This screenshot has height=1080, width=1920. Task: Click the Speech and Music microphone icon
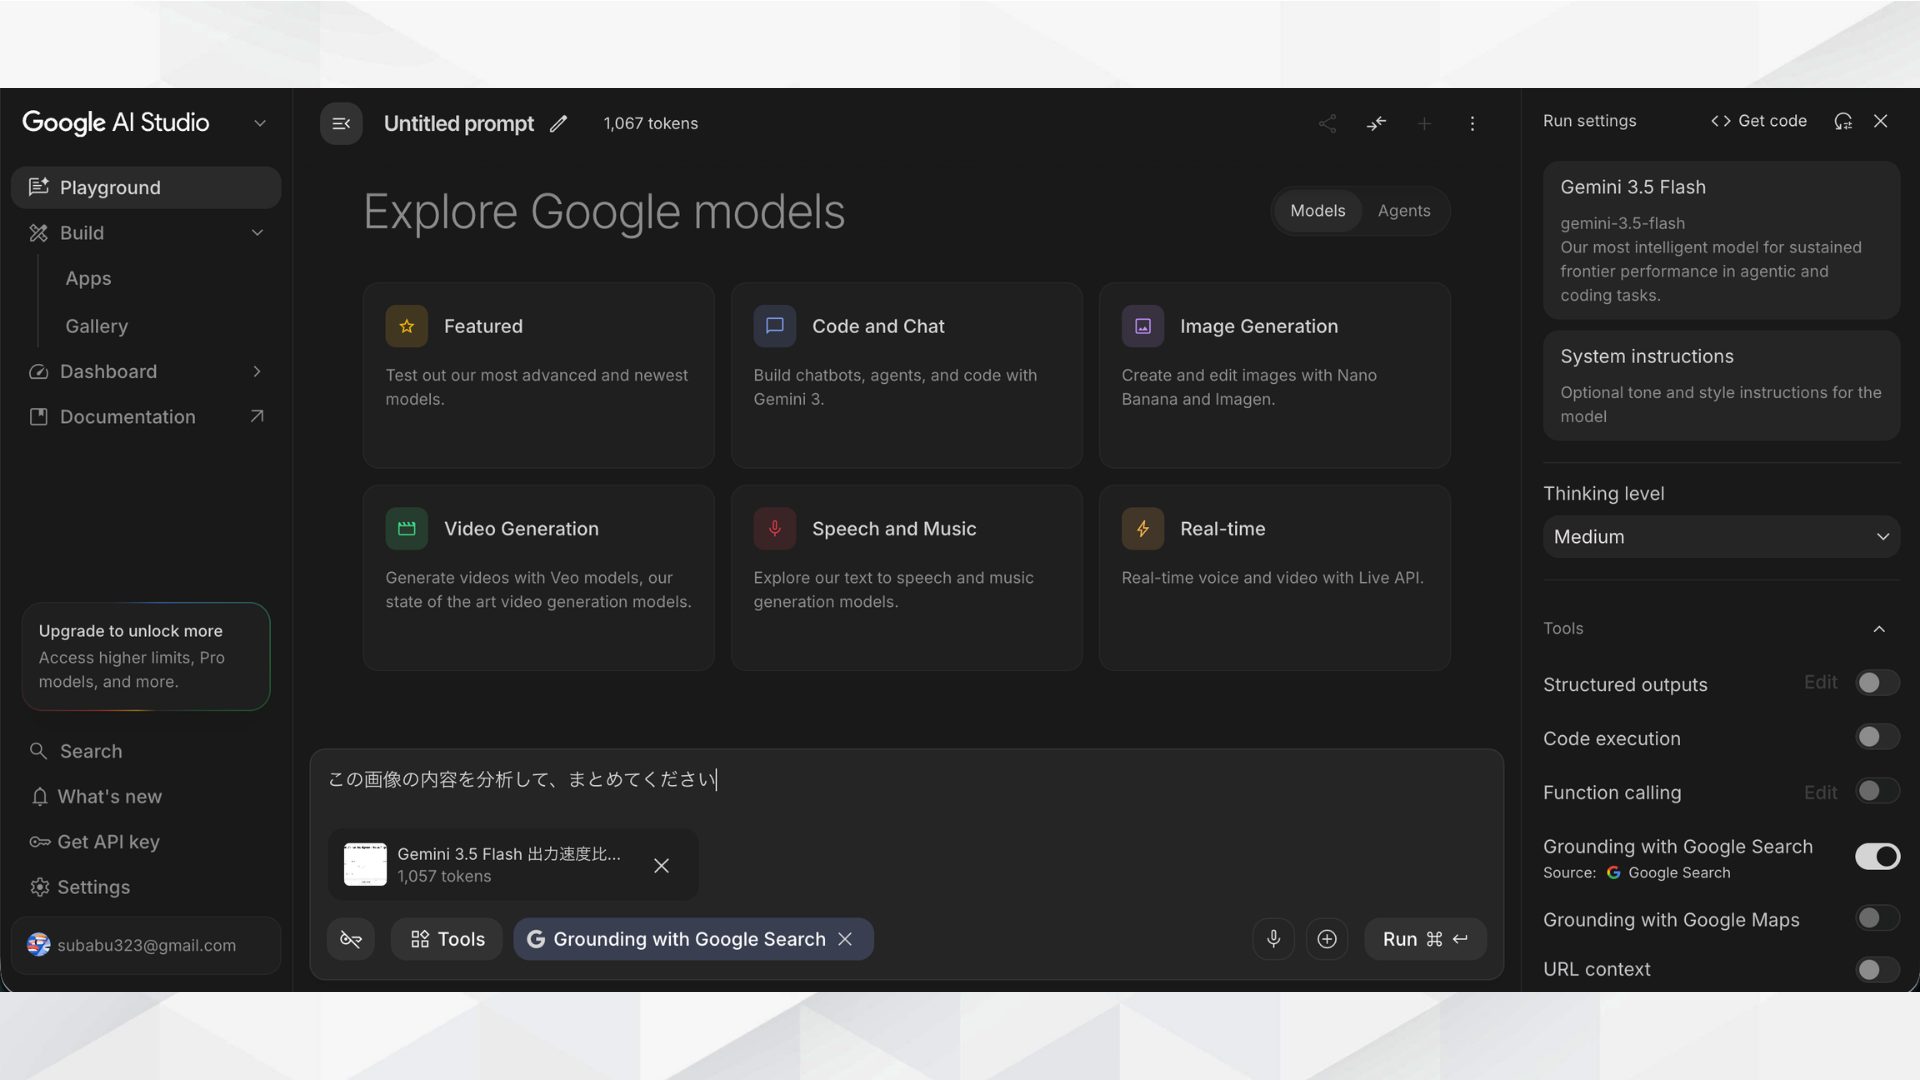(774, 529)
